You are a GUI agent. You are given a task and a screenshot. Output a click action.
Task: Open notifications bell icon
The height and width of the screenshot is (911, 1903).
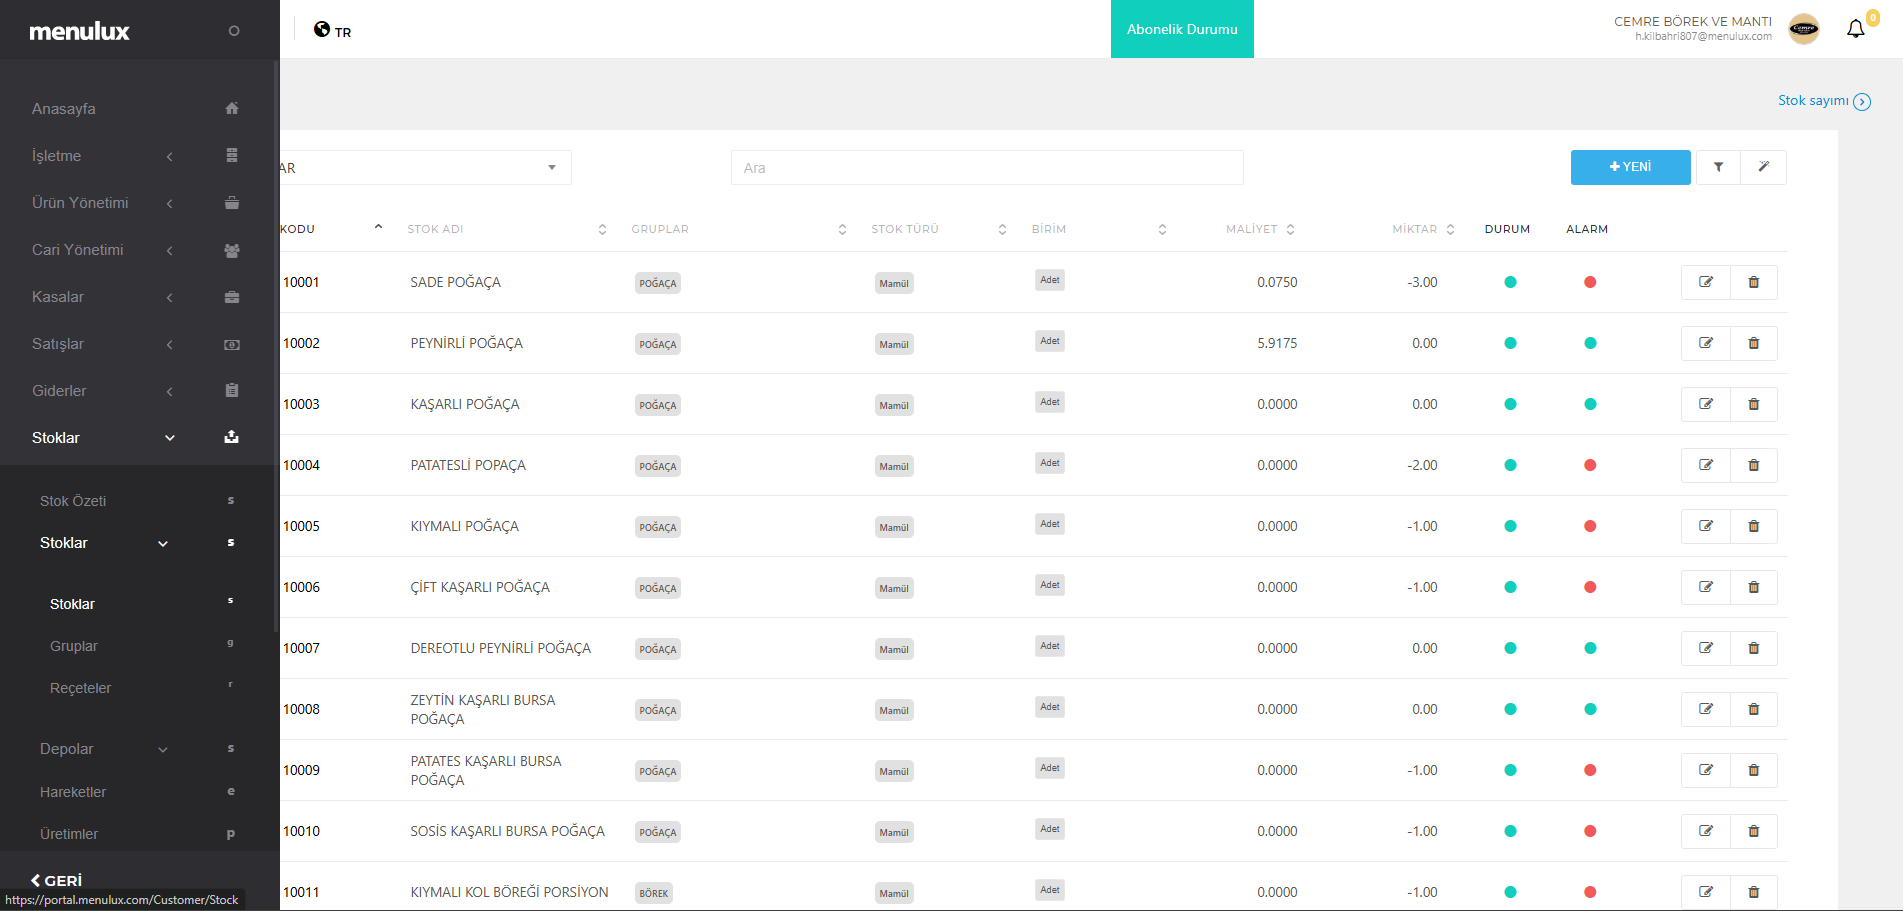tap(1856, 29)
